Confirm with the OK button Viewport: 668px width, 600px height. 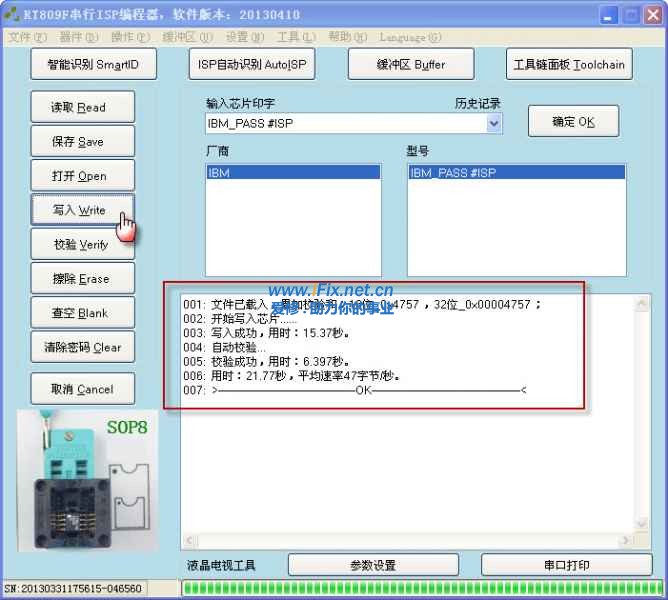[x=573, y=122]
